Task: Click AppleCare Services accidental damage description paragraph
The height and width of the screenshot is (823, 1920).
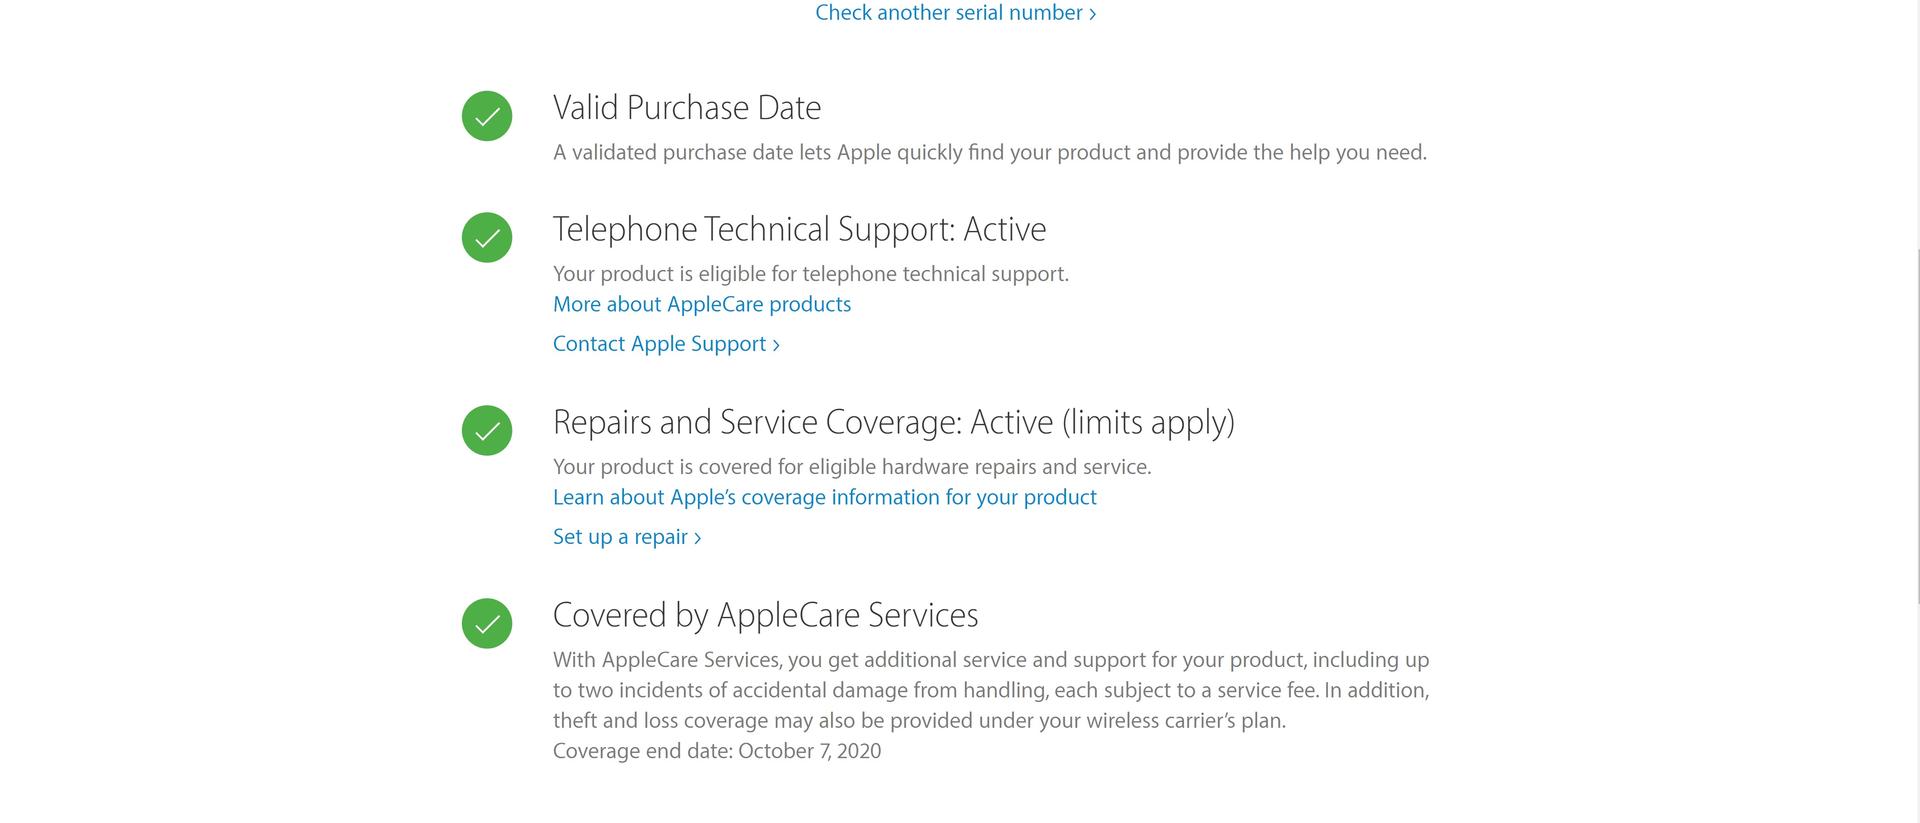Action: click(991, 690)
